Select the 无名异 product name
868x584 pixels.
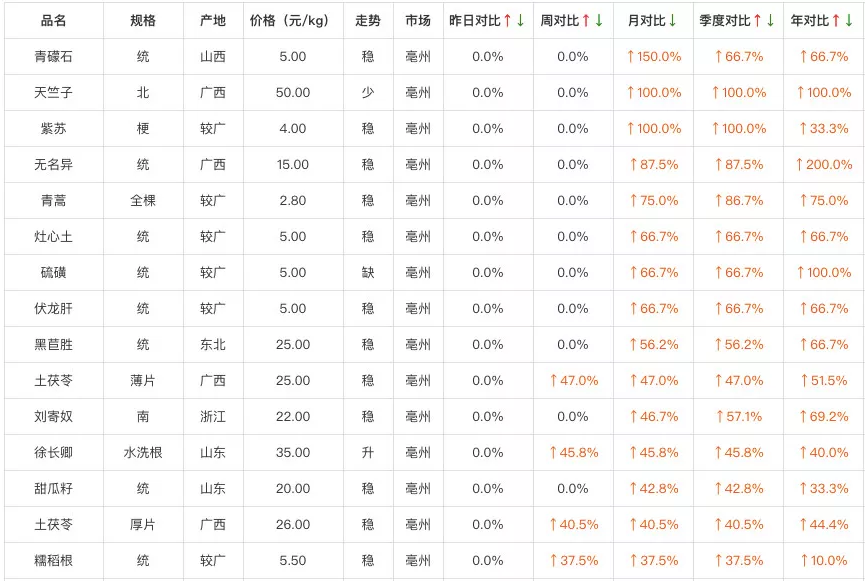coord(53,165)
